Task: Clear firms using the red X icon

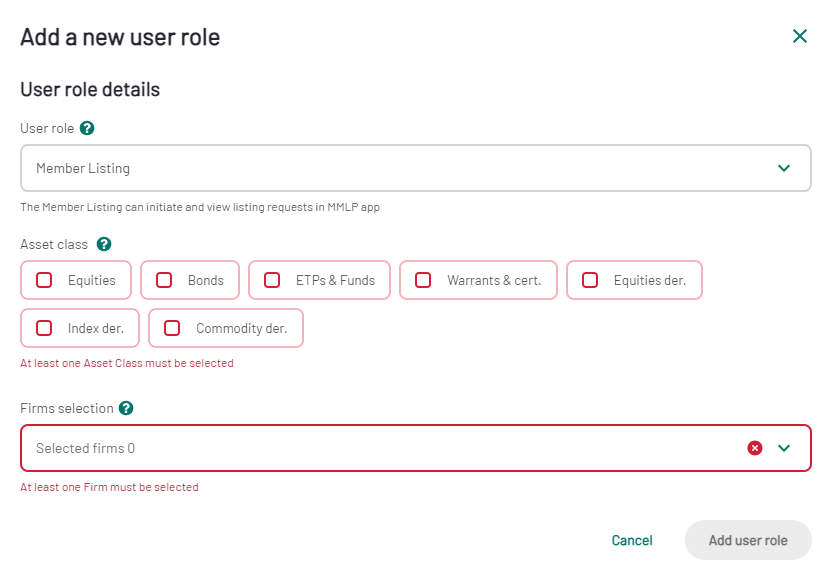Action: point(755,448)
